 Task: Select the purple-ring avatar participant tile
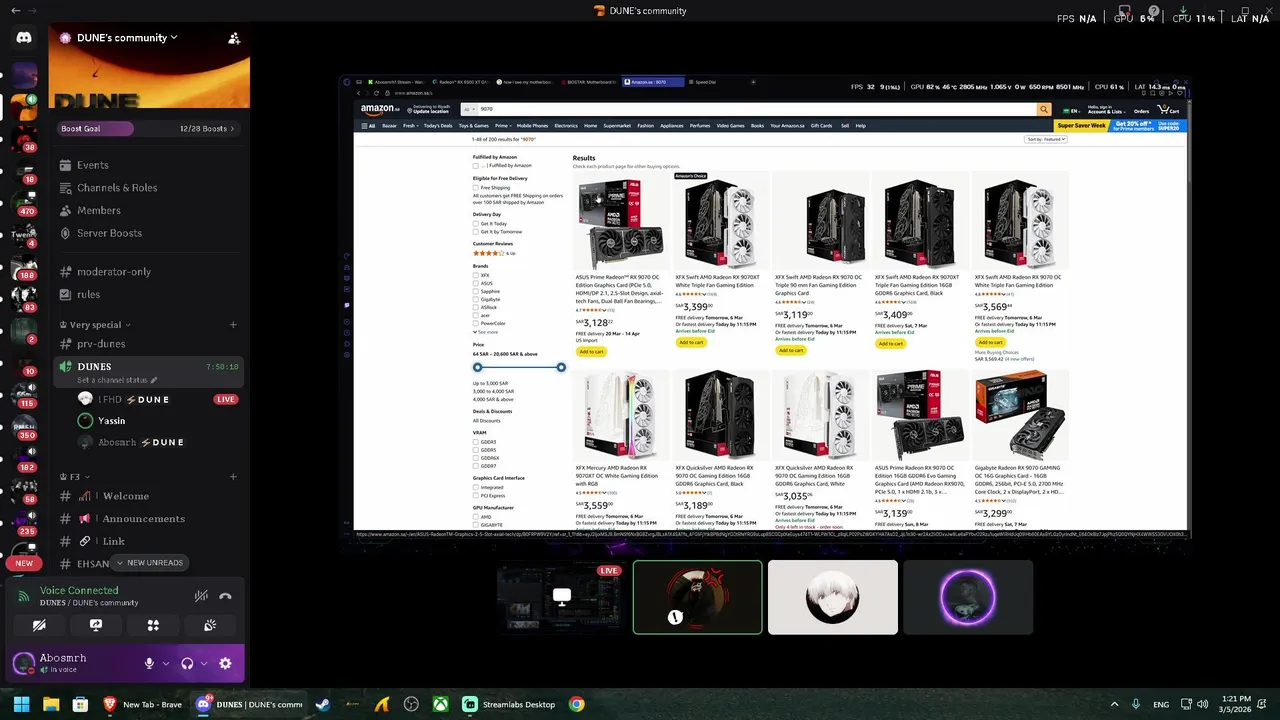(x=968, y=597)
